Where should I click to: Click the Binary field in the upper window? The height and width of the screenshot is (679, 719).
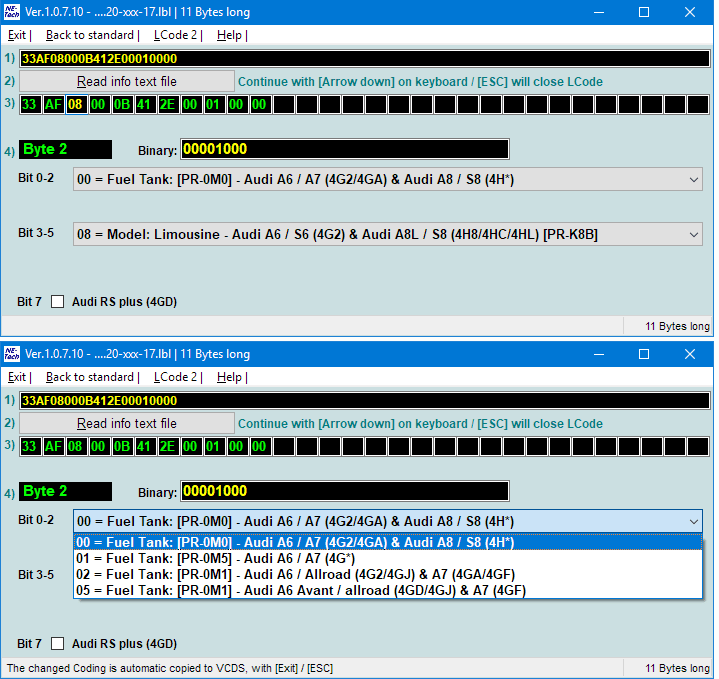point(345,149)
